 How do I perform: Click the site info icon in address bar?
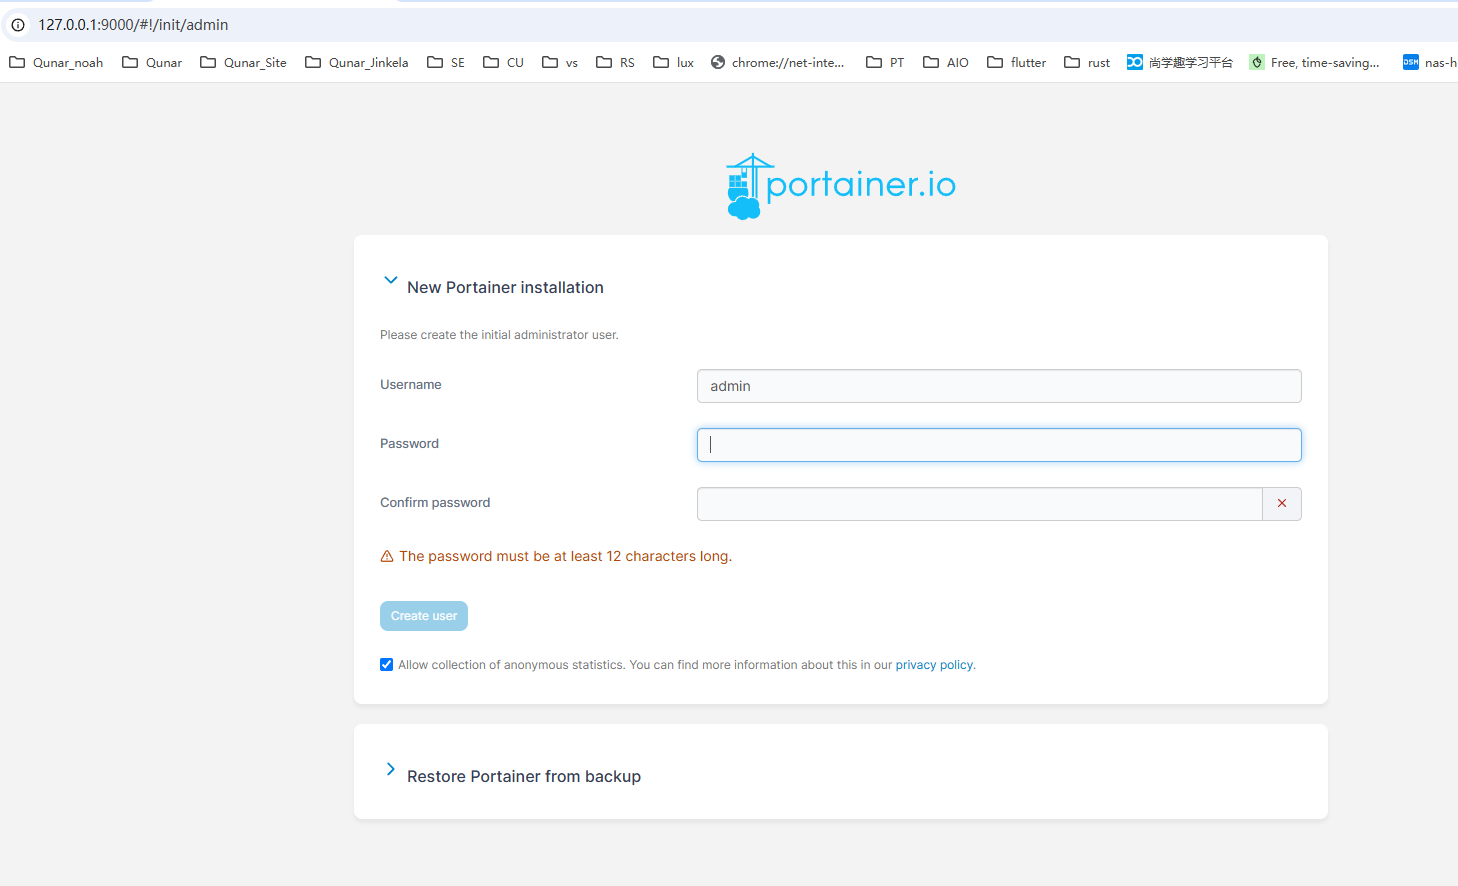tap(18, 25)
